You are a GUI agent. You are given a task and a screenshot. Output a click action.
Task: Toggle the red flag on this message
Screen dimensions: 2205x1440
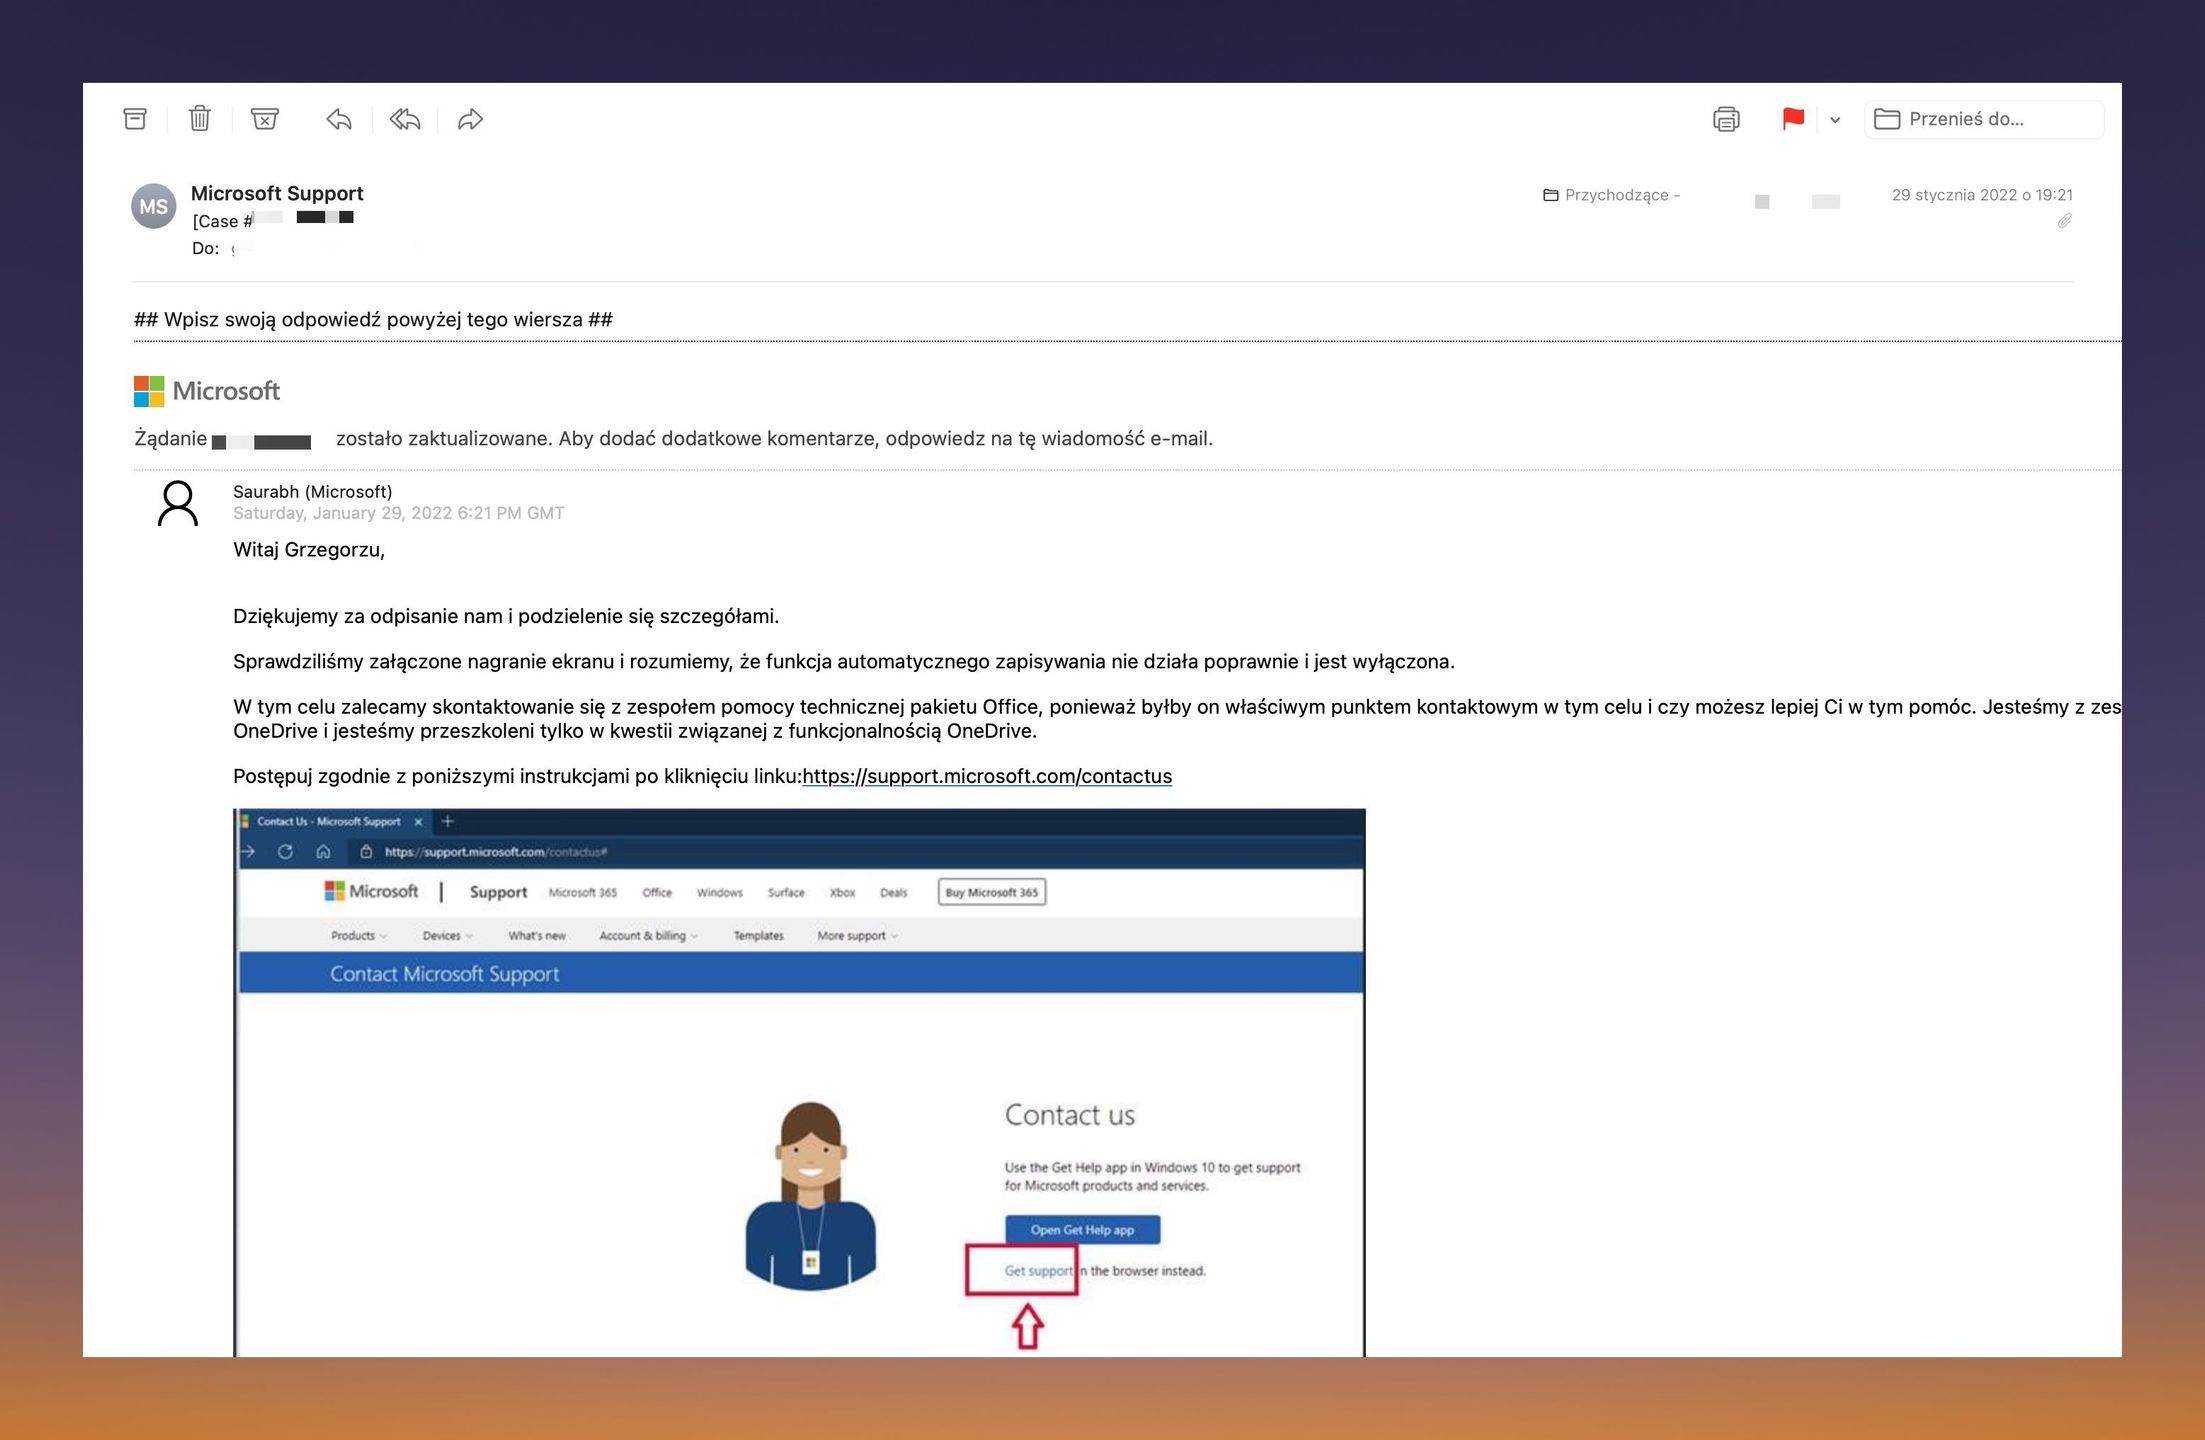click(x=1793, y=119)
